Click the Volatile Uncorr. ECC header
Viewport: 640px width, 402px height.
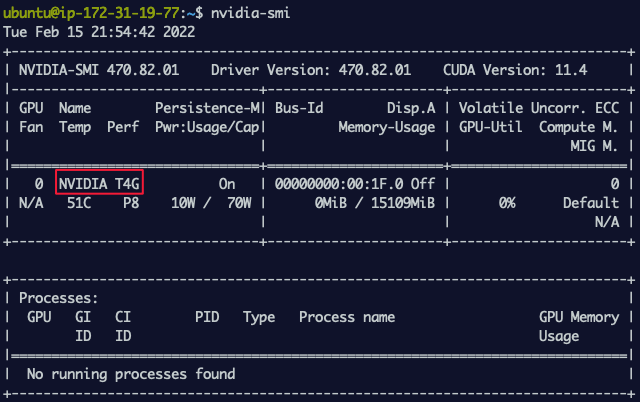pos(539,108)
